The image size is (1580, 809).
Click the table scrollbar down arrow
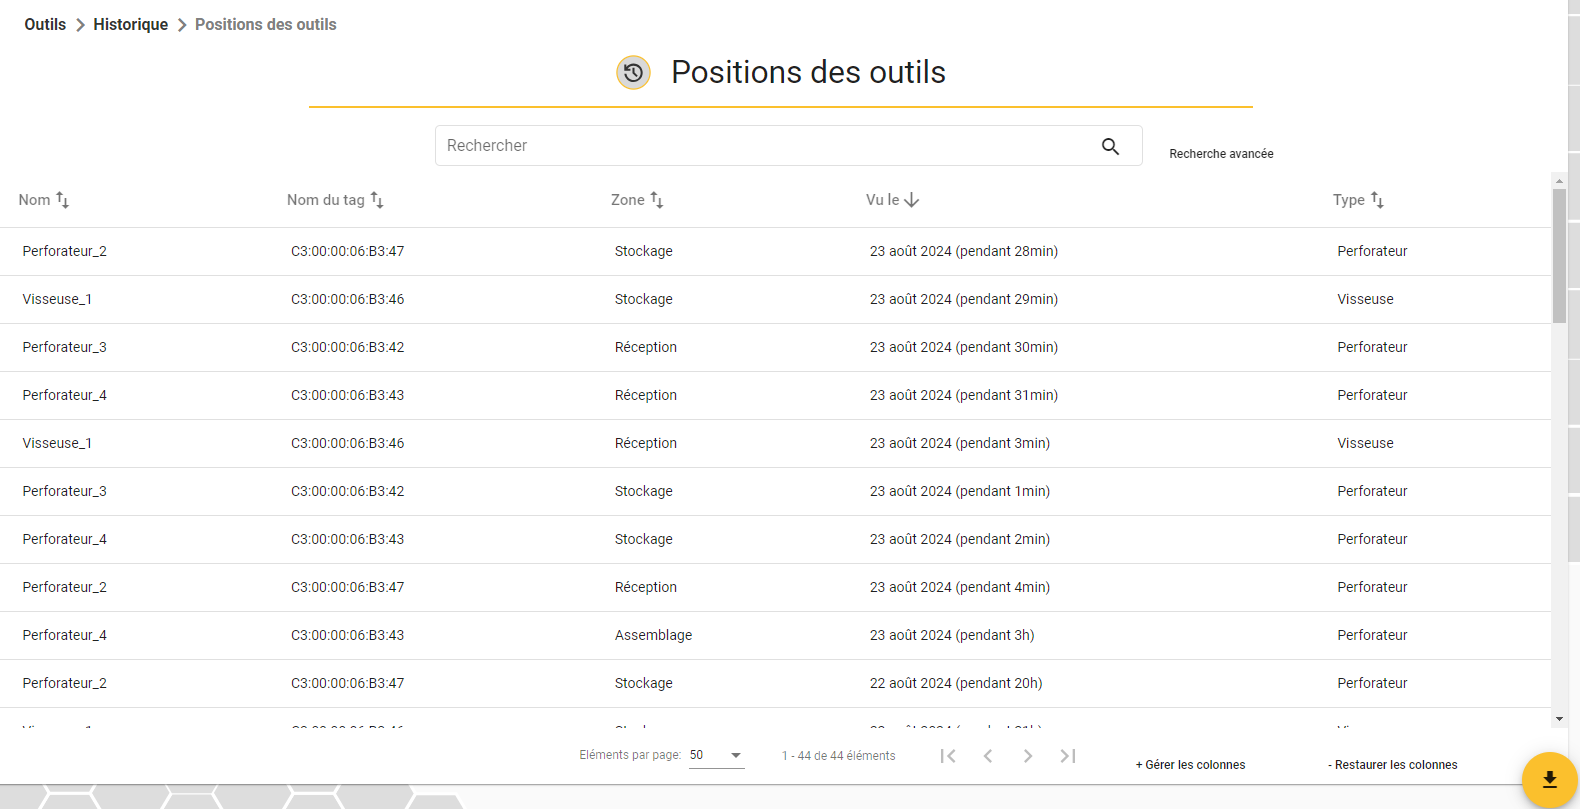pos(1559,719)
